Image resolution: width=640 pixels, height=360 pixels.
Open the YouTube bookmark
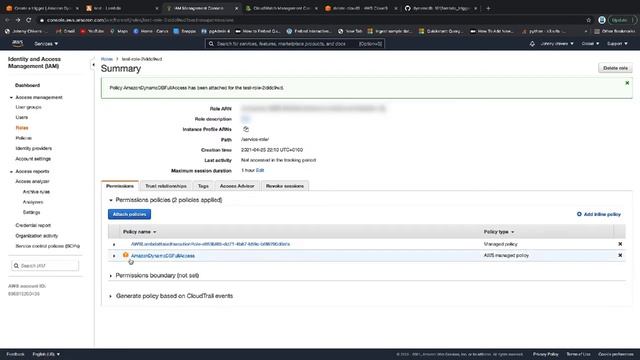click(x=92, y=31)
